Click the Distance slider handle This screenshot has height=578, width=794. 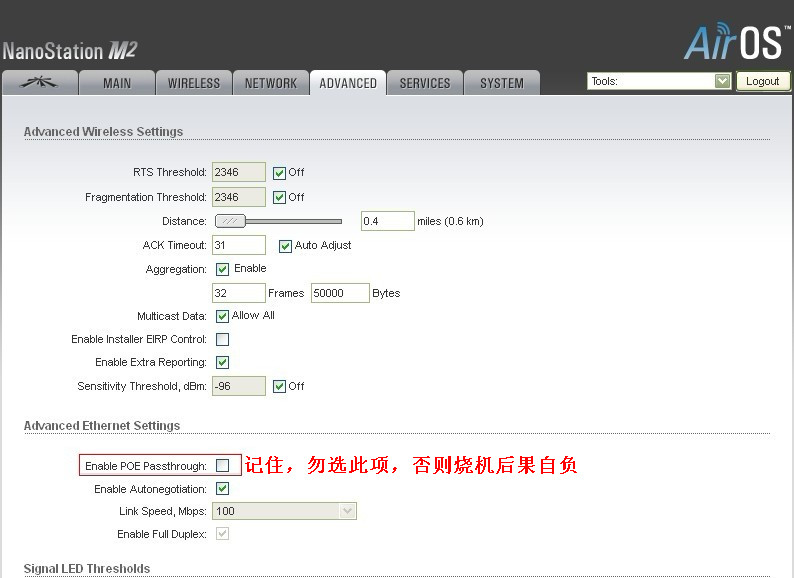(x=230, y=221)
